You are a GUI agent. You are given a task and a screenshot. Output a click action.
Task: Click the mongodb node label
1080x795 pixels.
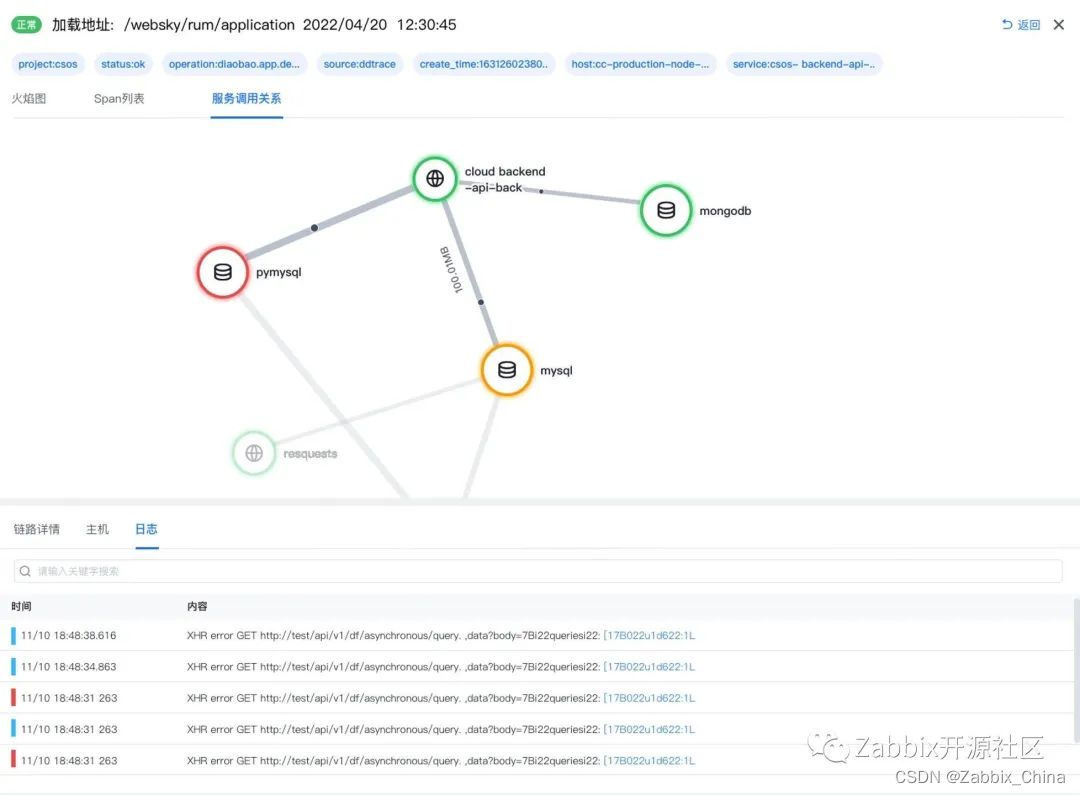725,211
